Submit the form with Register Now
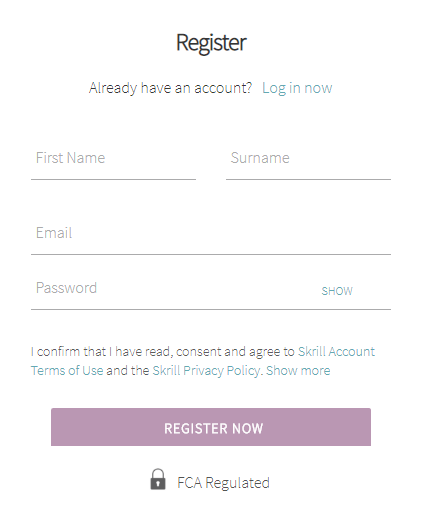 pos(211,427)
